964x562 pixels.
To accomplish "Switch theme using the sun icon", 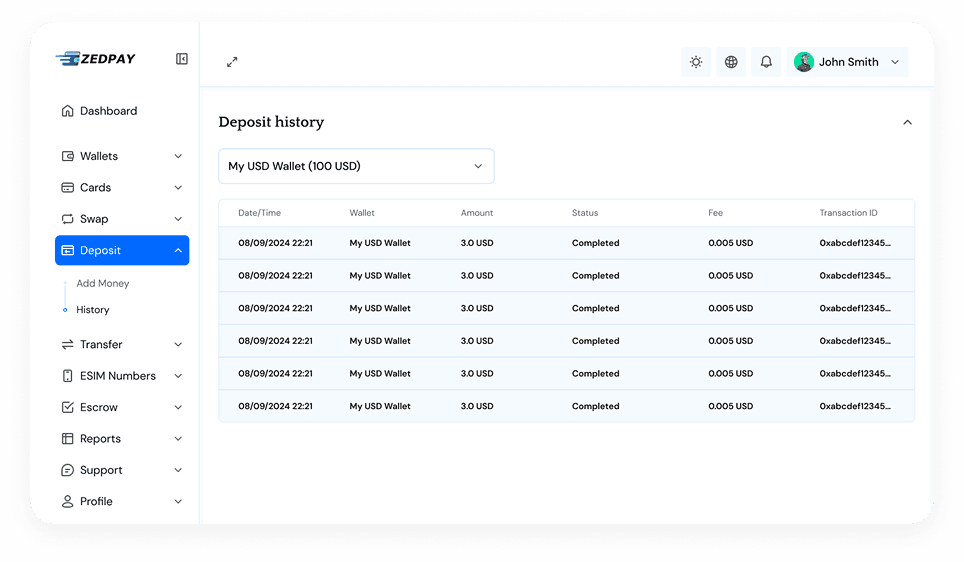I will (696, 62).
